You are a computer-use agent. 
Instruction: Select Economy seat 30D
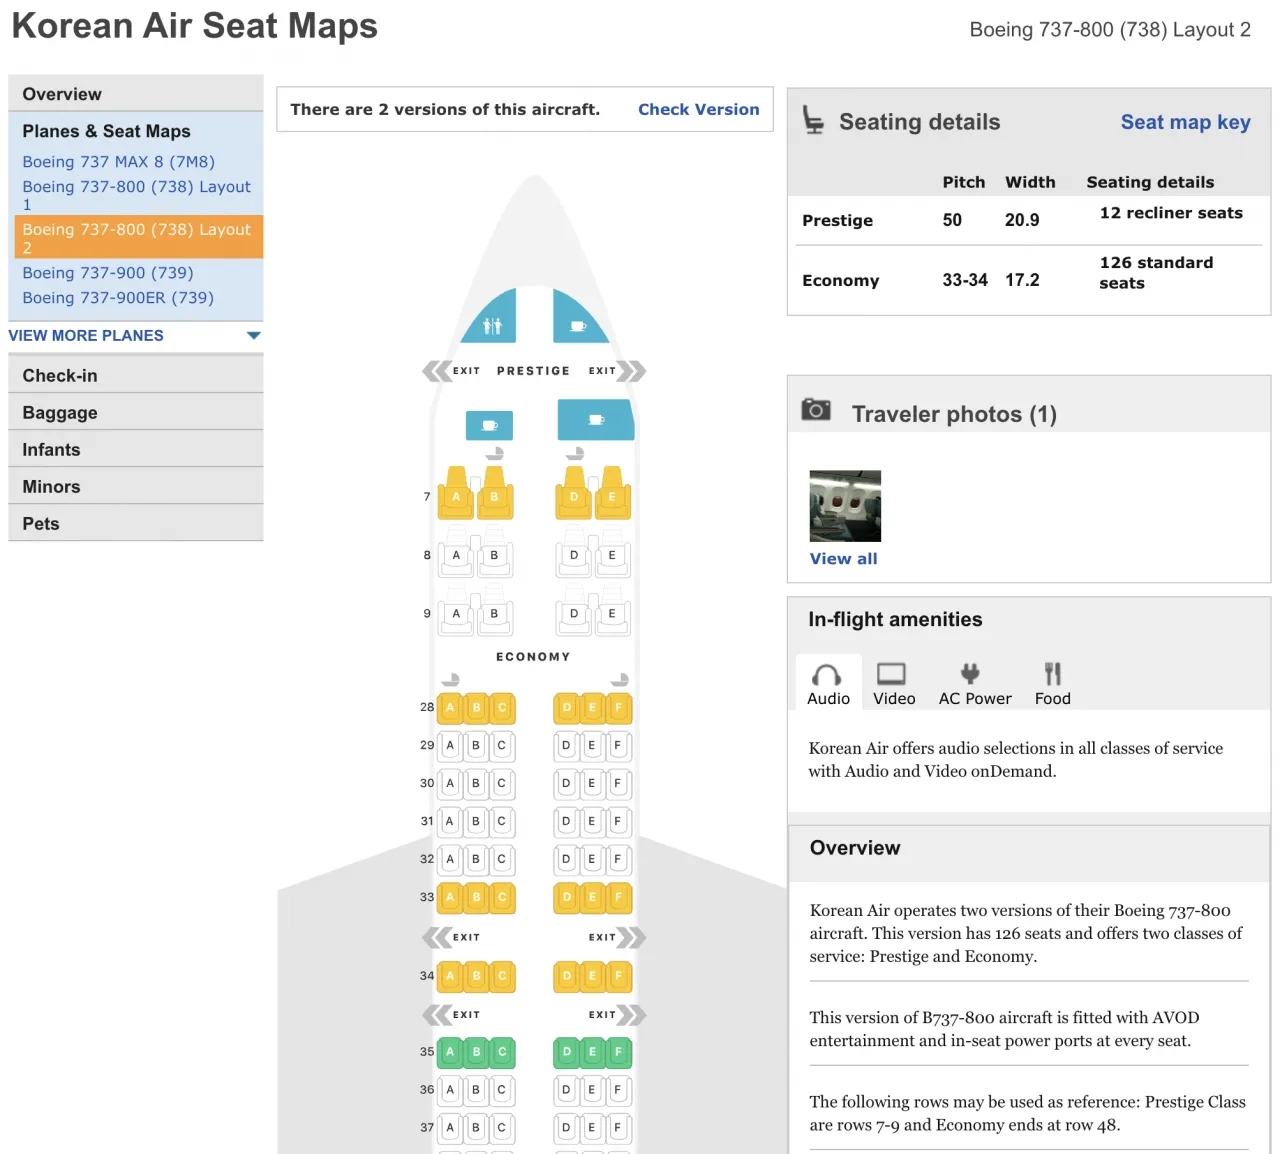point(566,784)
